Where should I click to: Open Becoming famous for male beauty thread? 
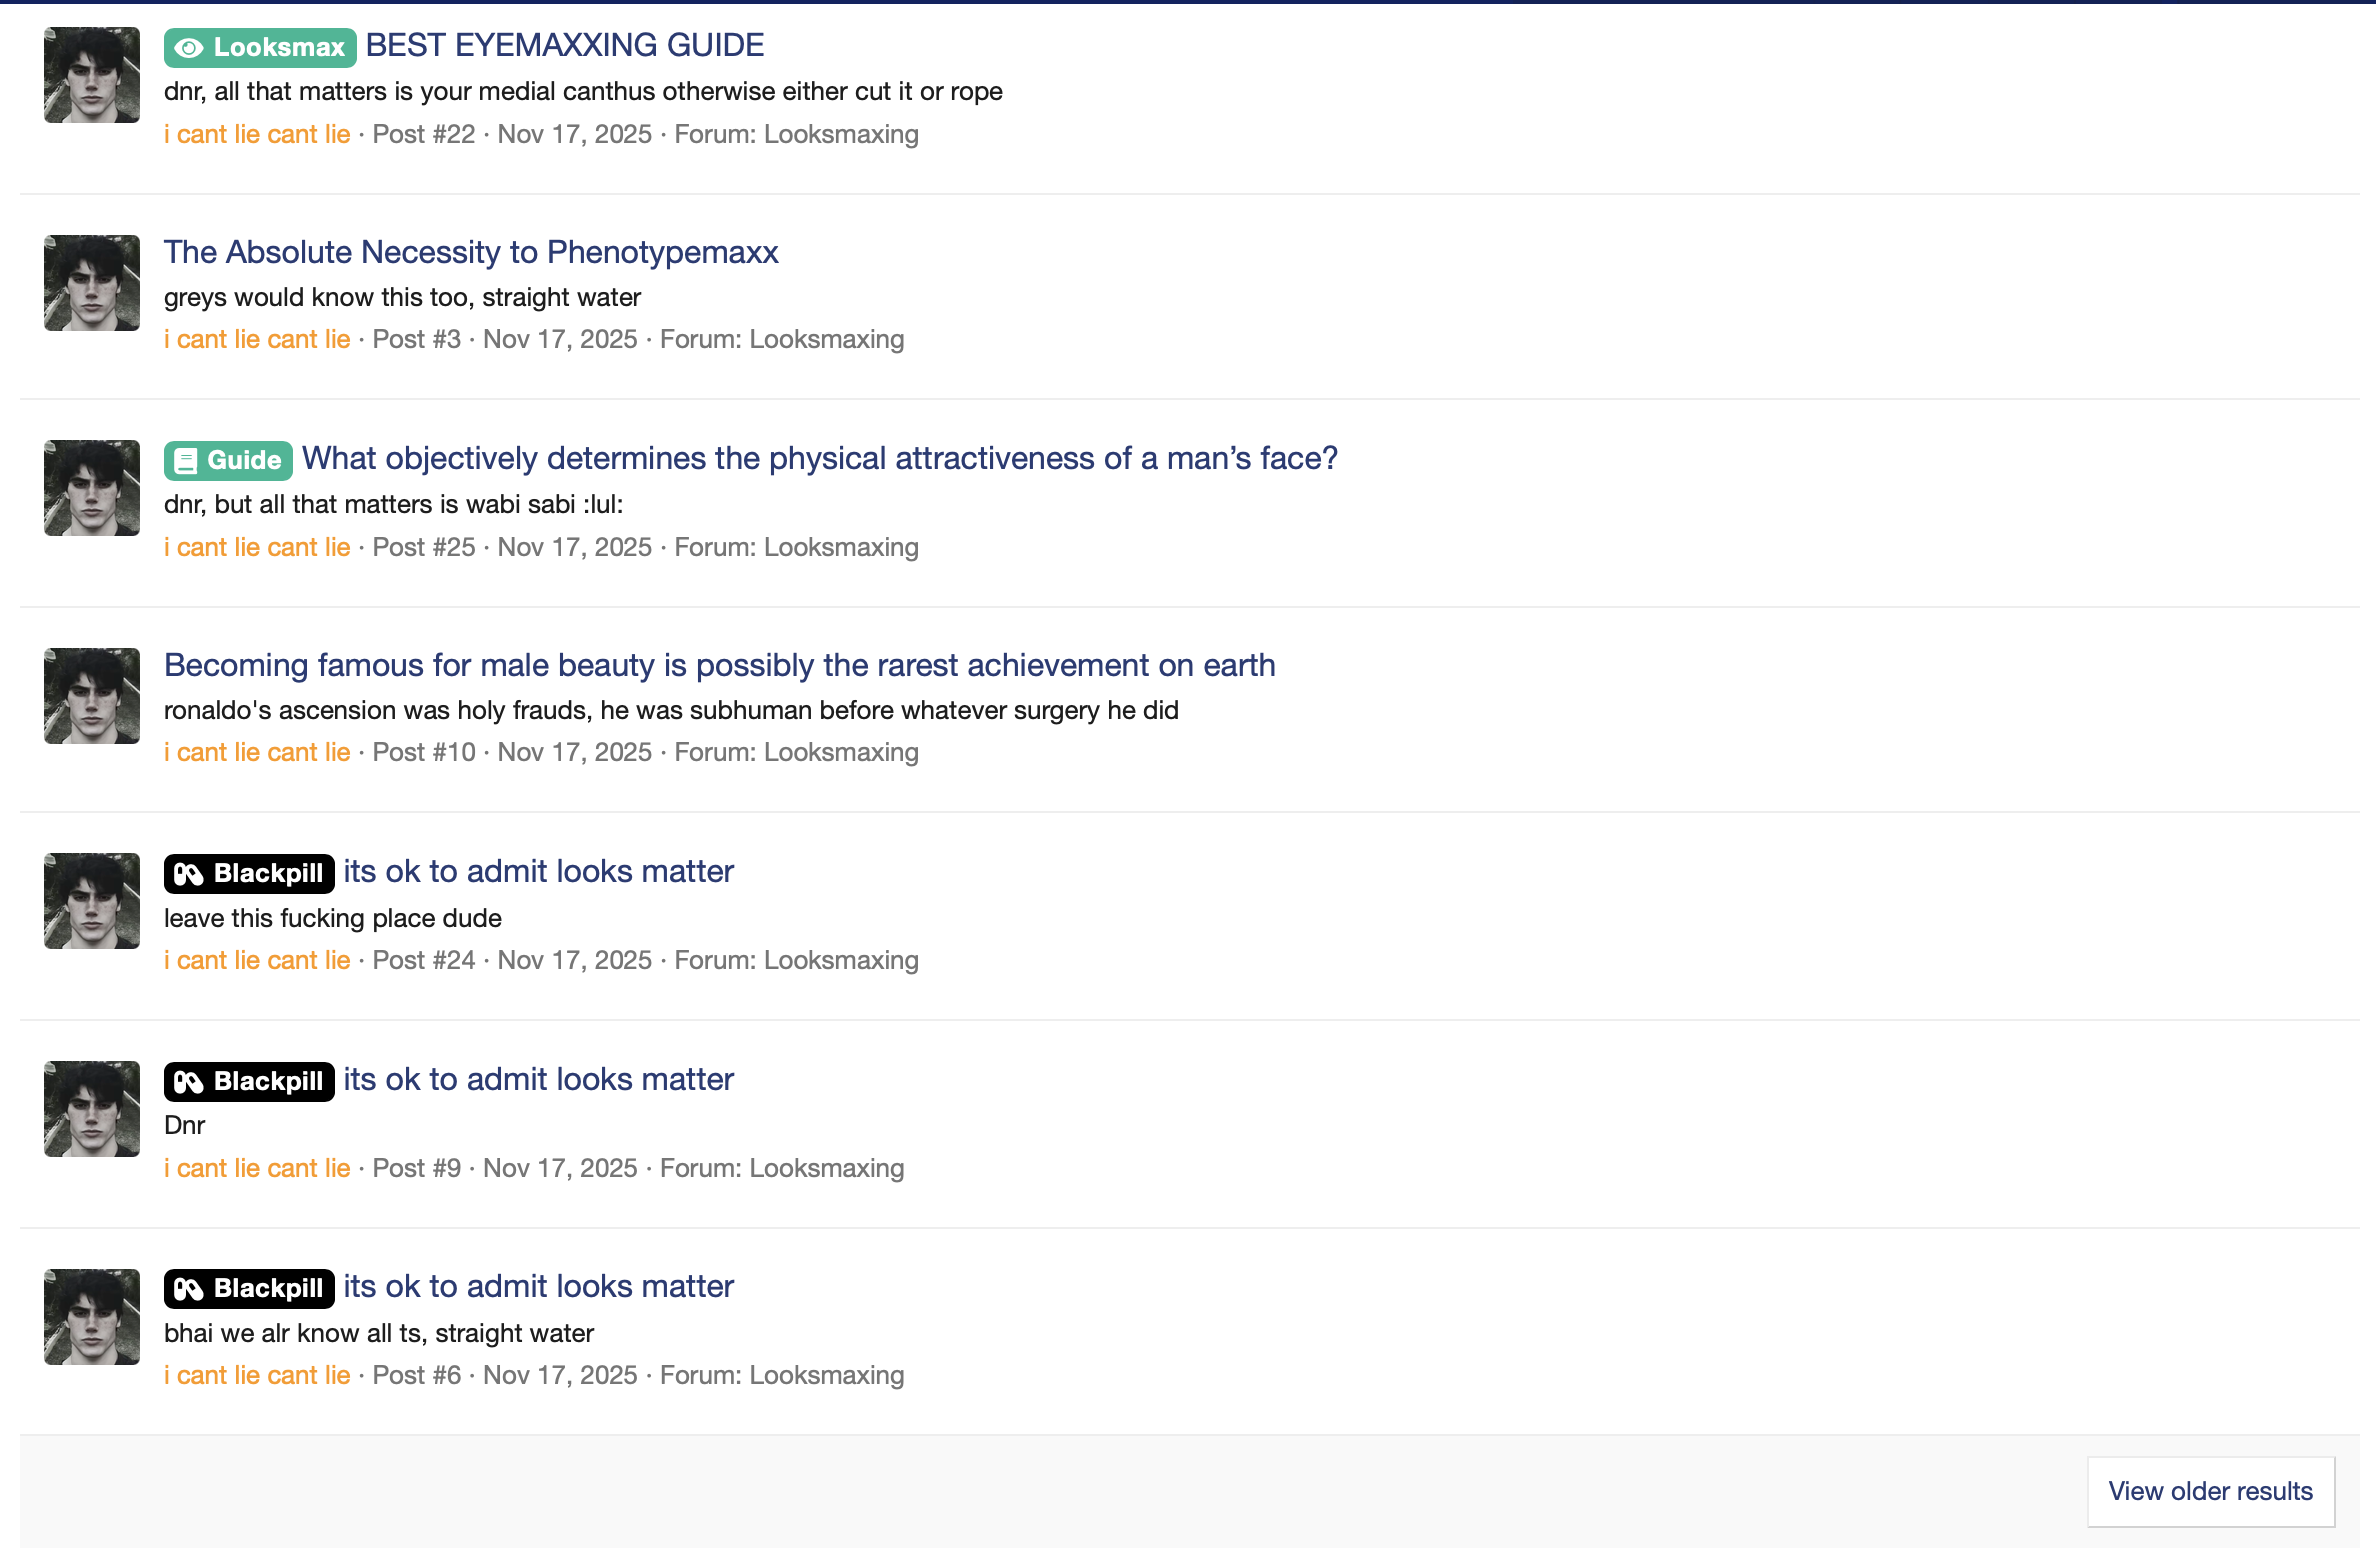[719, 665]
